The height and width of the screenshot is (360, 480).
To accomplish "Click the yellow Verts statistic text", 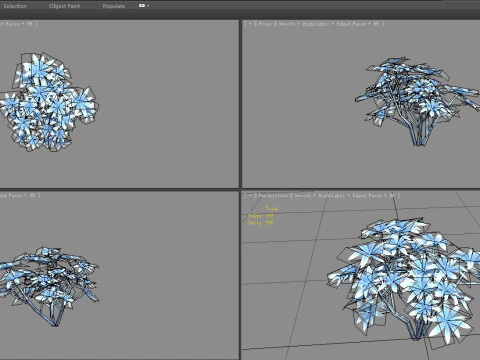I will [261, 223].
